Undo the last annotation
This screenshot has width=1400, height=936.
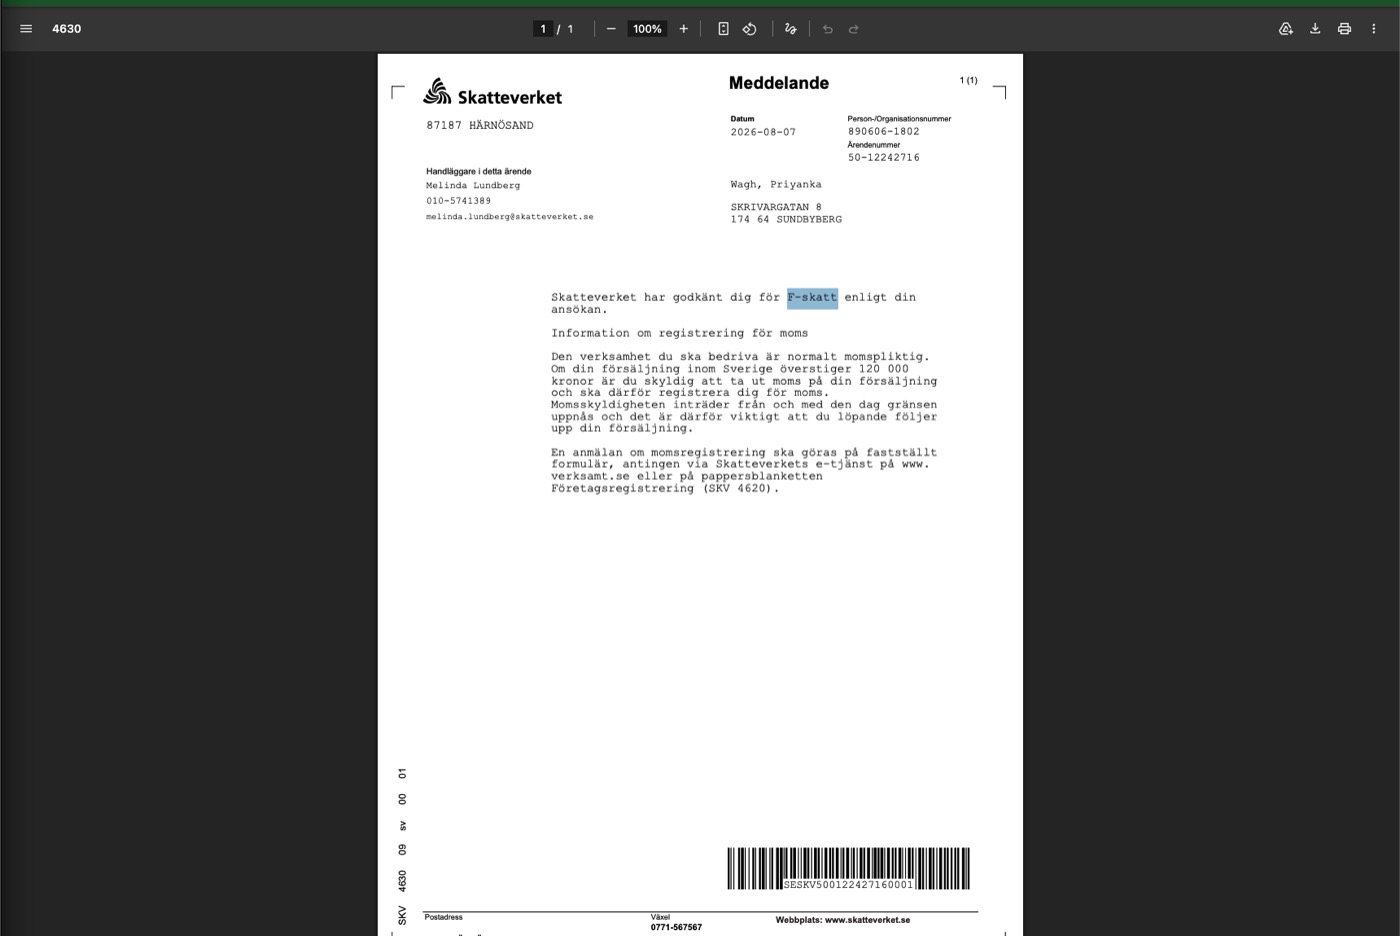(x=827, y=29)
